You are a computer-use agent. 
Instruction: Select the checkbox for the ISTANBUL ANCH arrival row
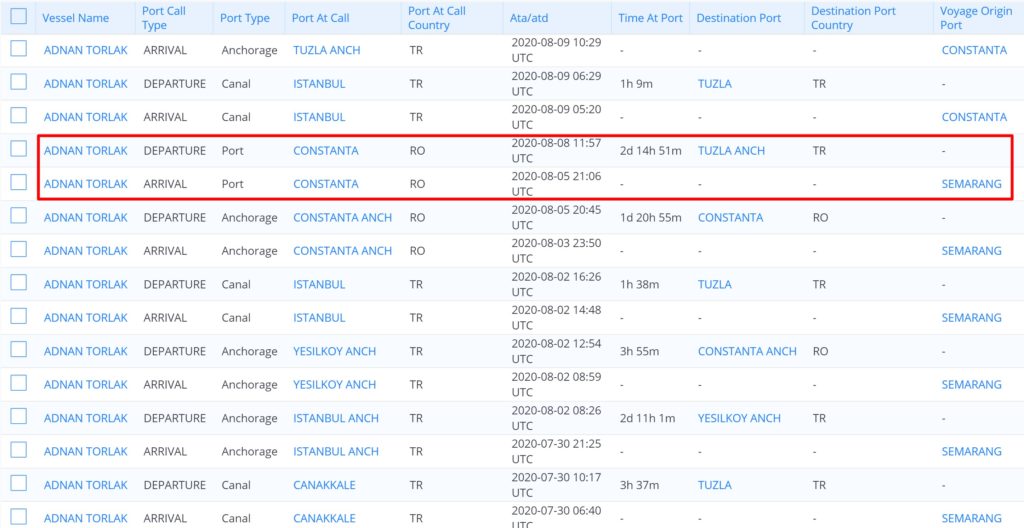point(18,451)
